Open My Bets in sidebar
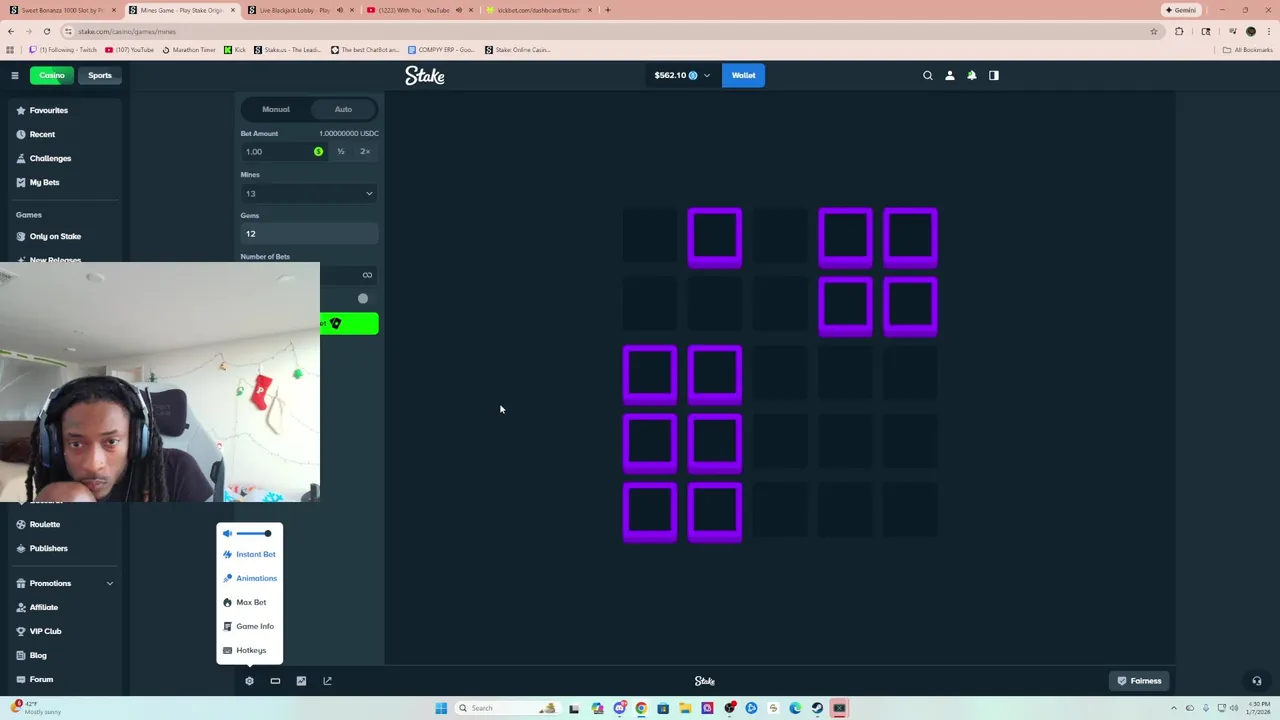Image resolution: width=1280 pixels, height=720 pixels. (44, 182)
